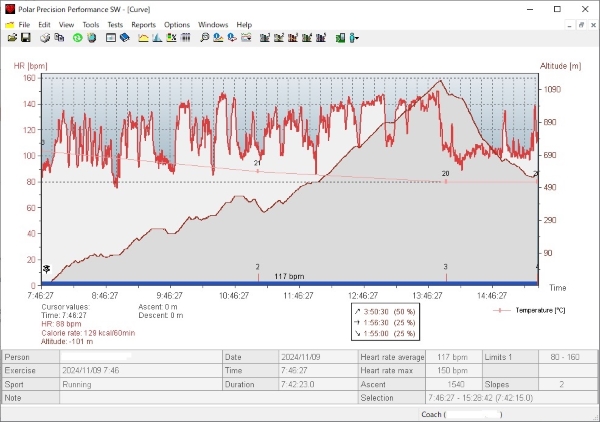Open the File menu

point(24,24)
